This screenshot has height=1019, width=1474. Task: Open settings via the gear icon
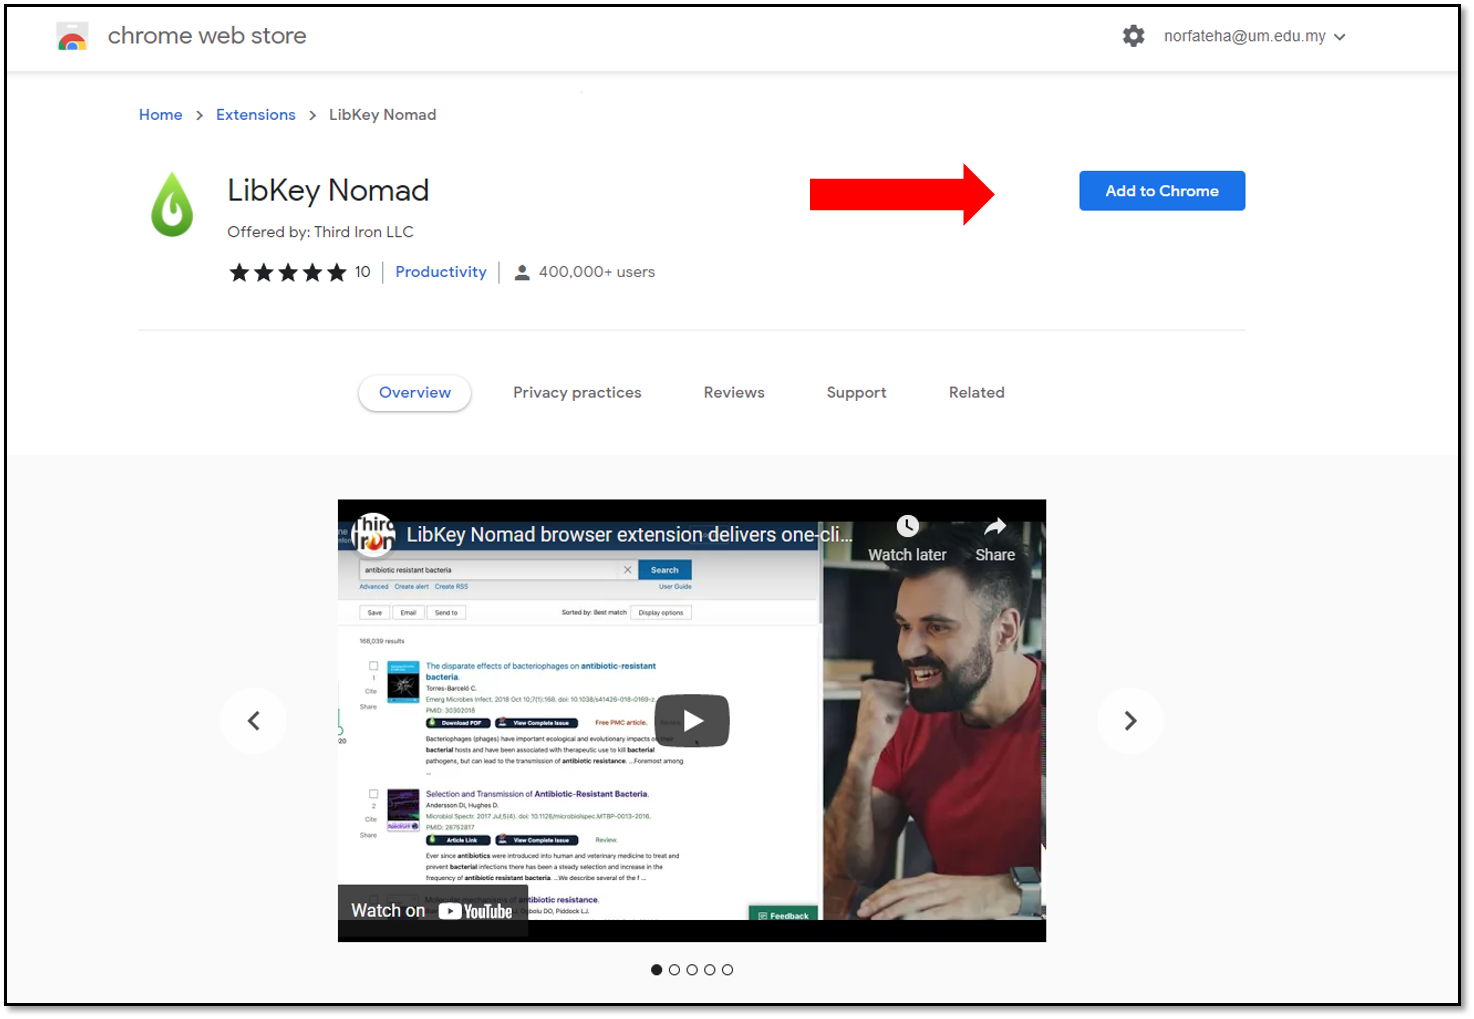(x=1133, y=36)
